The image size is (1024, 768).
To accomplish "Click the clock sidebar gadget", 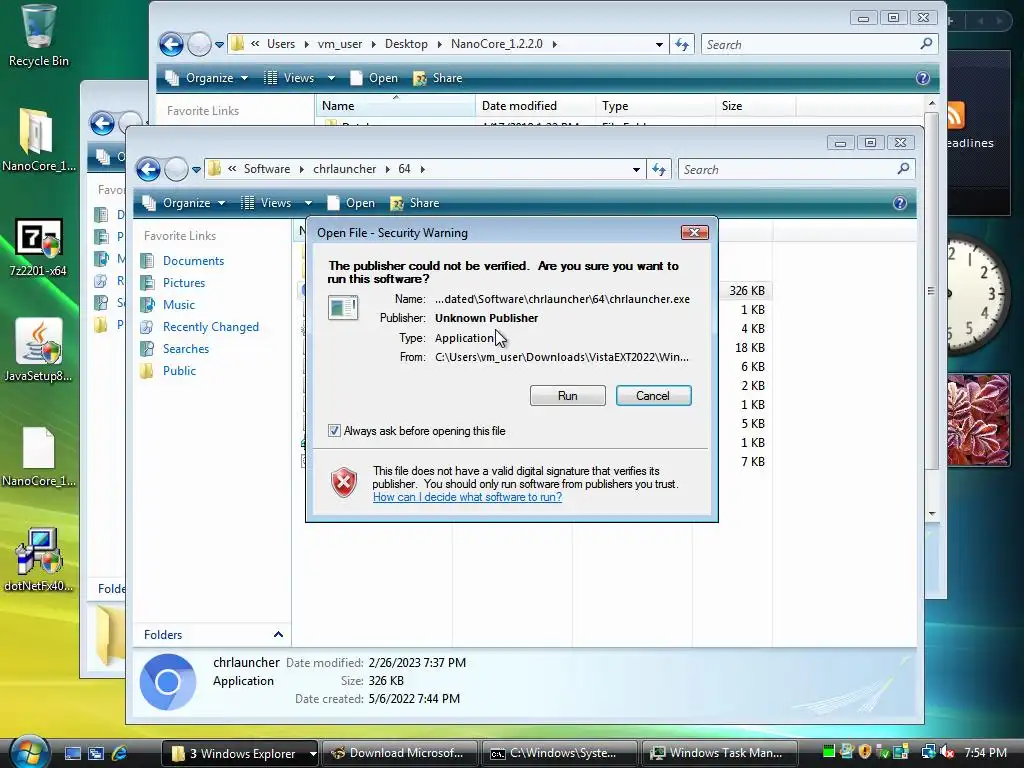I will point(978,294).
